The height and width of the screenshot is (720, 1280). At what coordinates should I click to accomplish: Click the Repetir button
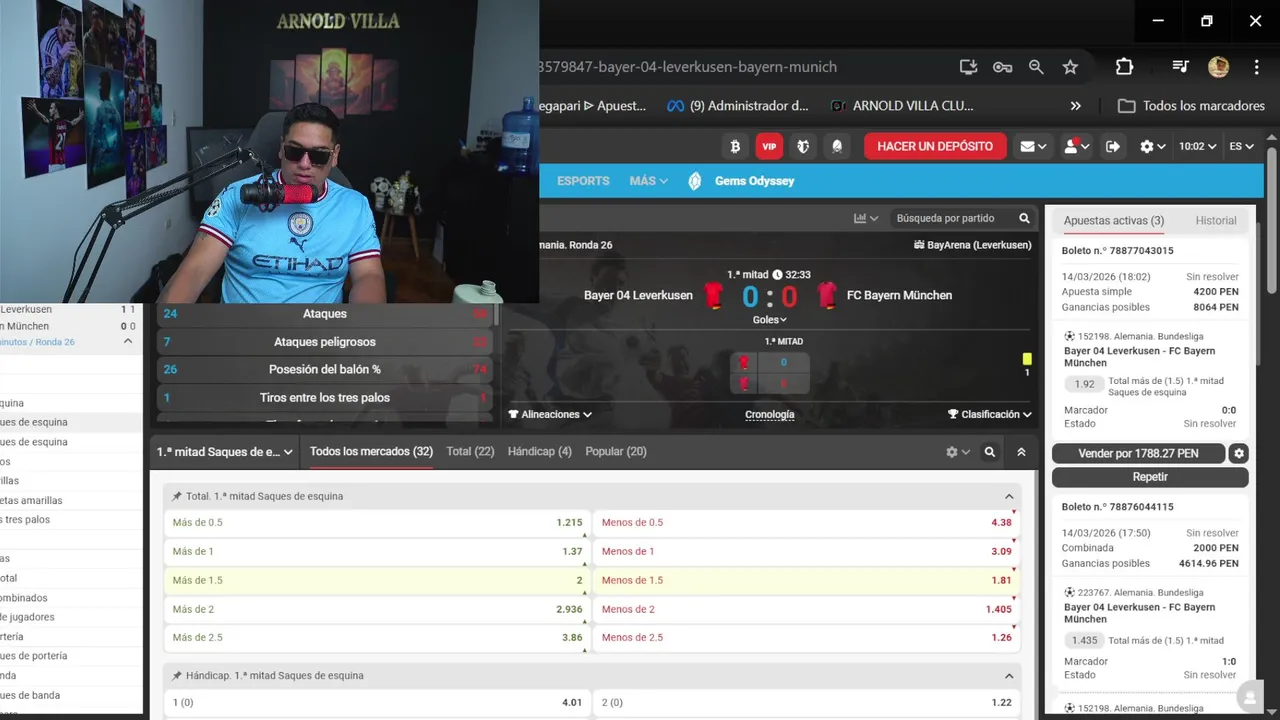[x=1150, y=477]
